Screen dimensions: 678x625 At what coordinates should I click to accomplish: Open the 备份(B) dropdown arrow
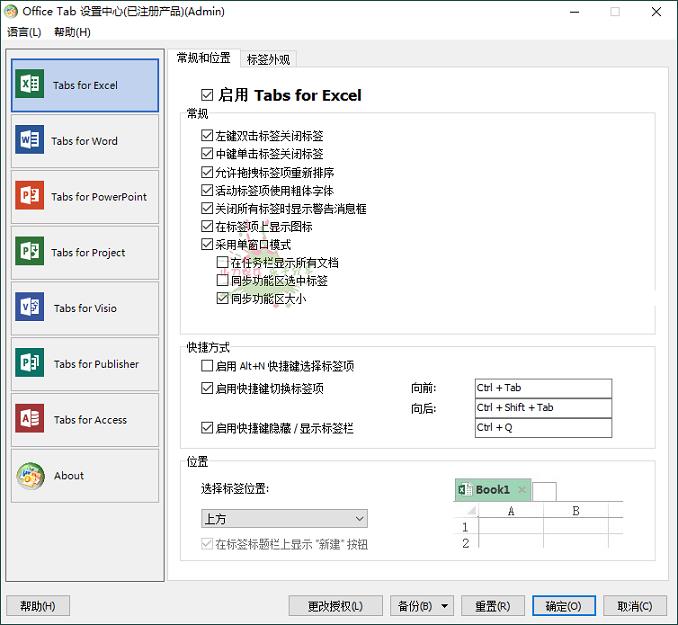click(x=443, y=606)
